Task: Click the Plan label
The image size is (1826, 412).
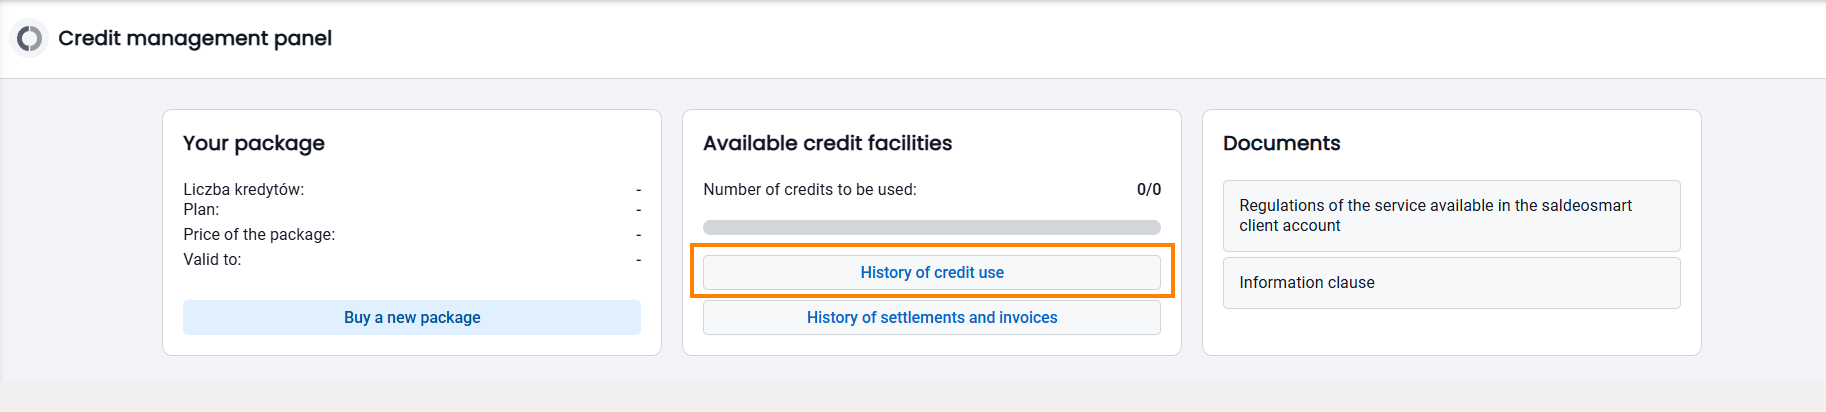Action: [201, 209]
